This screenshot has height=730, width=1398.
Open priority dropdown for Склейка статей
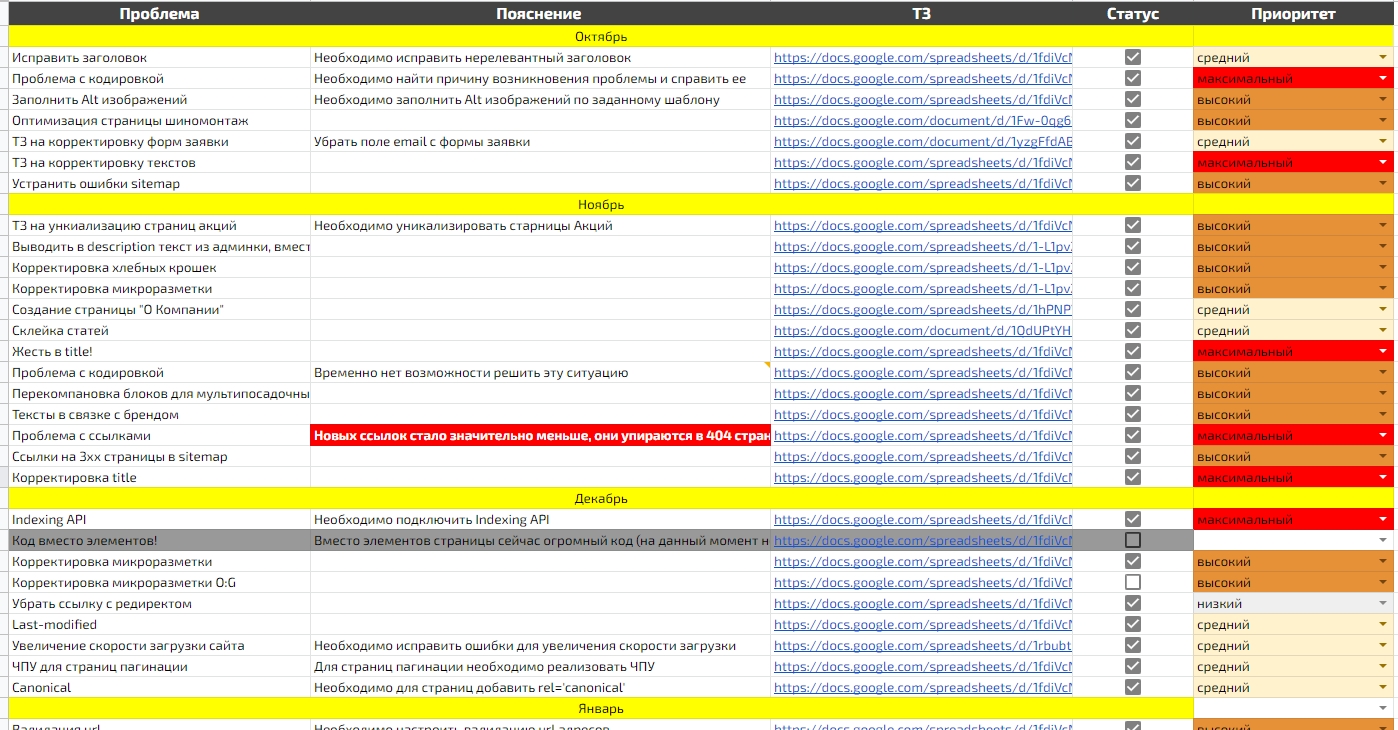[1383, 331]
